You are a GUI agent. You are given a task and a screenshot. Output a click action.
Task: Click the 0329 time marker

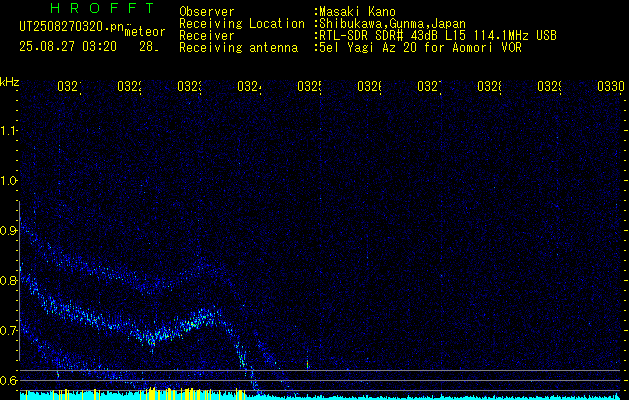(x=550, y=86)
